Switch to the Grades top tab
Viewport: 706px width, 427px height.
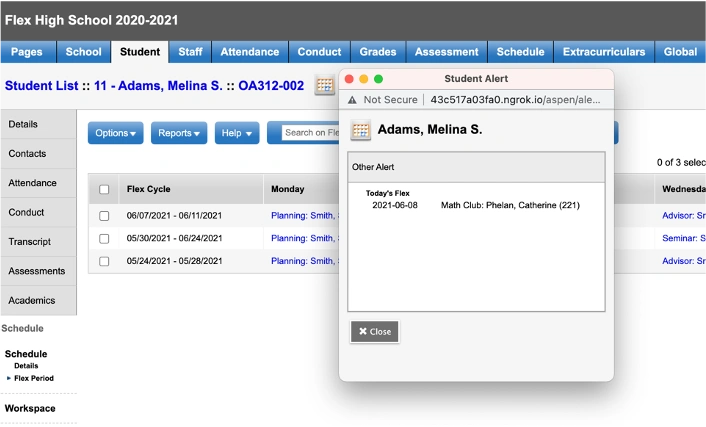pos(378,52)
